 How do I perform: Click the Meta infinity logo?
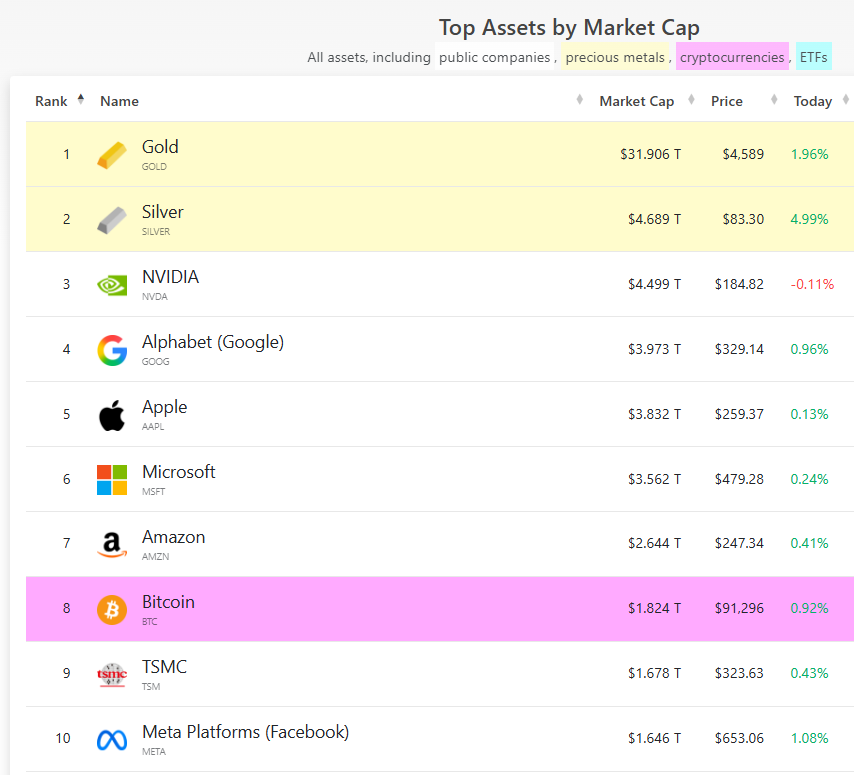coord(112,740)
